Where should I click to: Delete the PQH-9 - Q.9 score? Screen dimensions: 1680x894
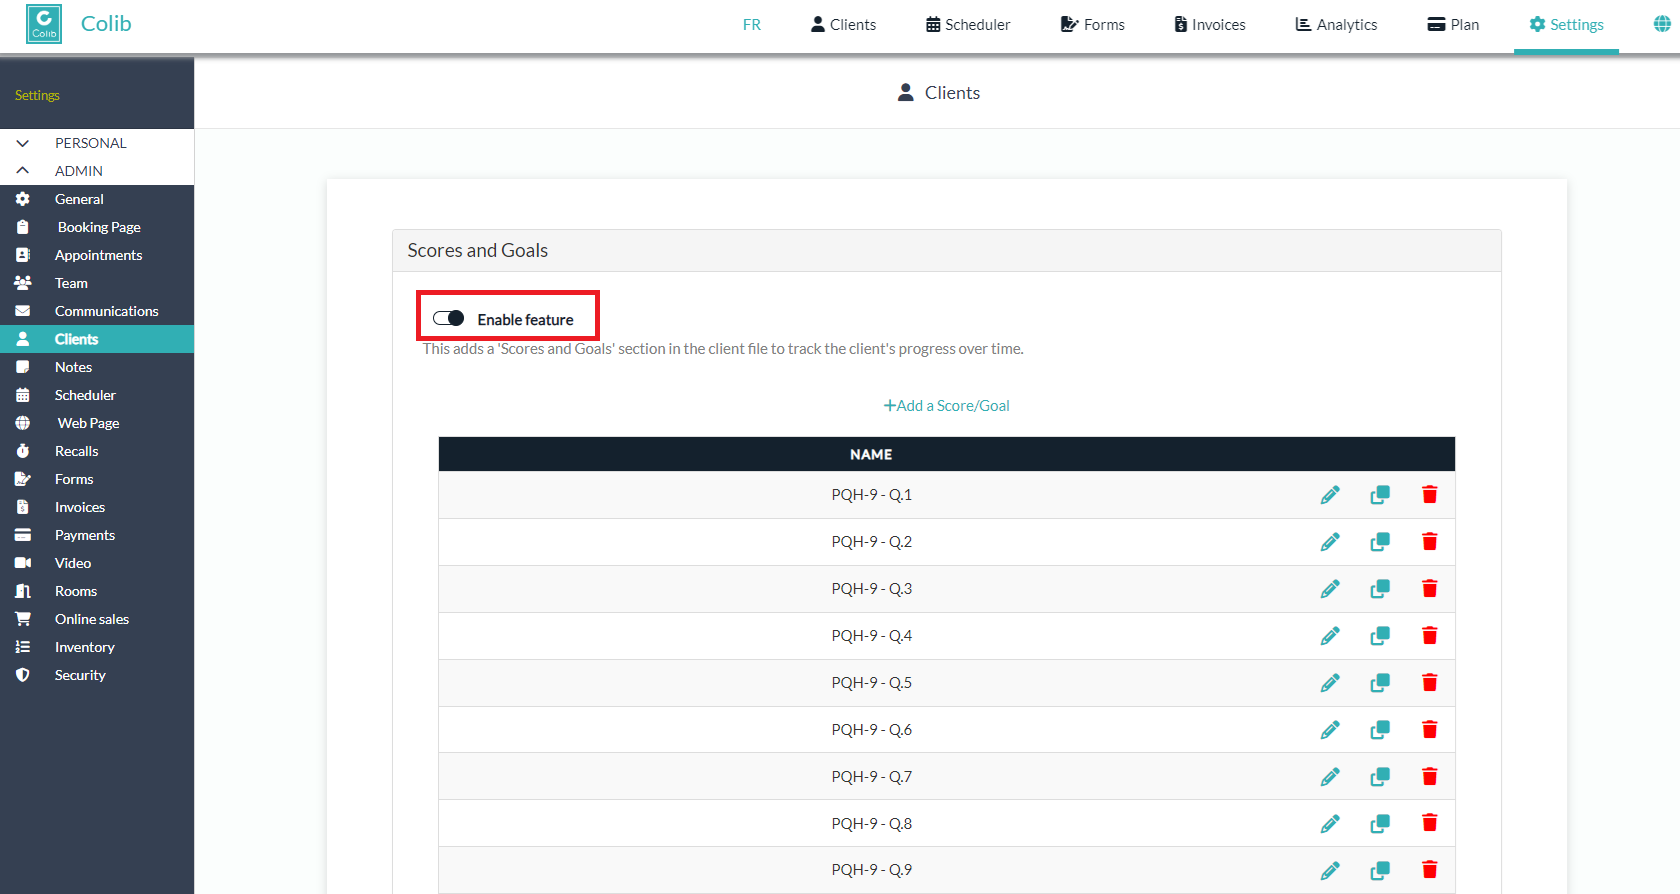pyautogui.click(x=1430, y=871)
